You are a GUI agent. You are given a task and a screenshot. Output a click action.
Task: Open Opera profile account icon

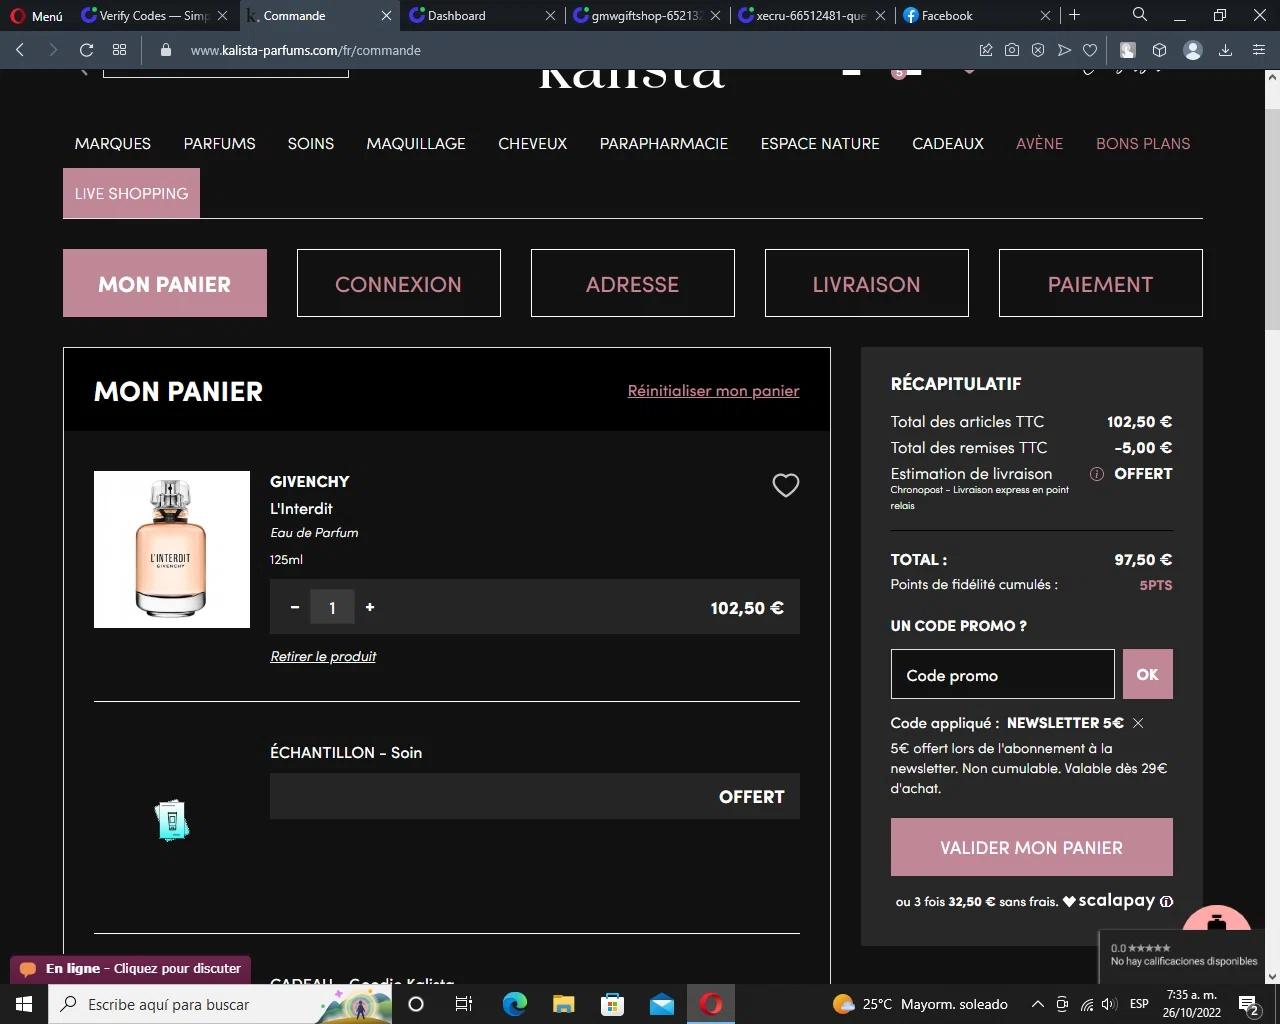1192,50
